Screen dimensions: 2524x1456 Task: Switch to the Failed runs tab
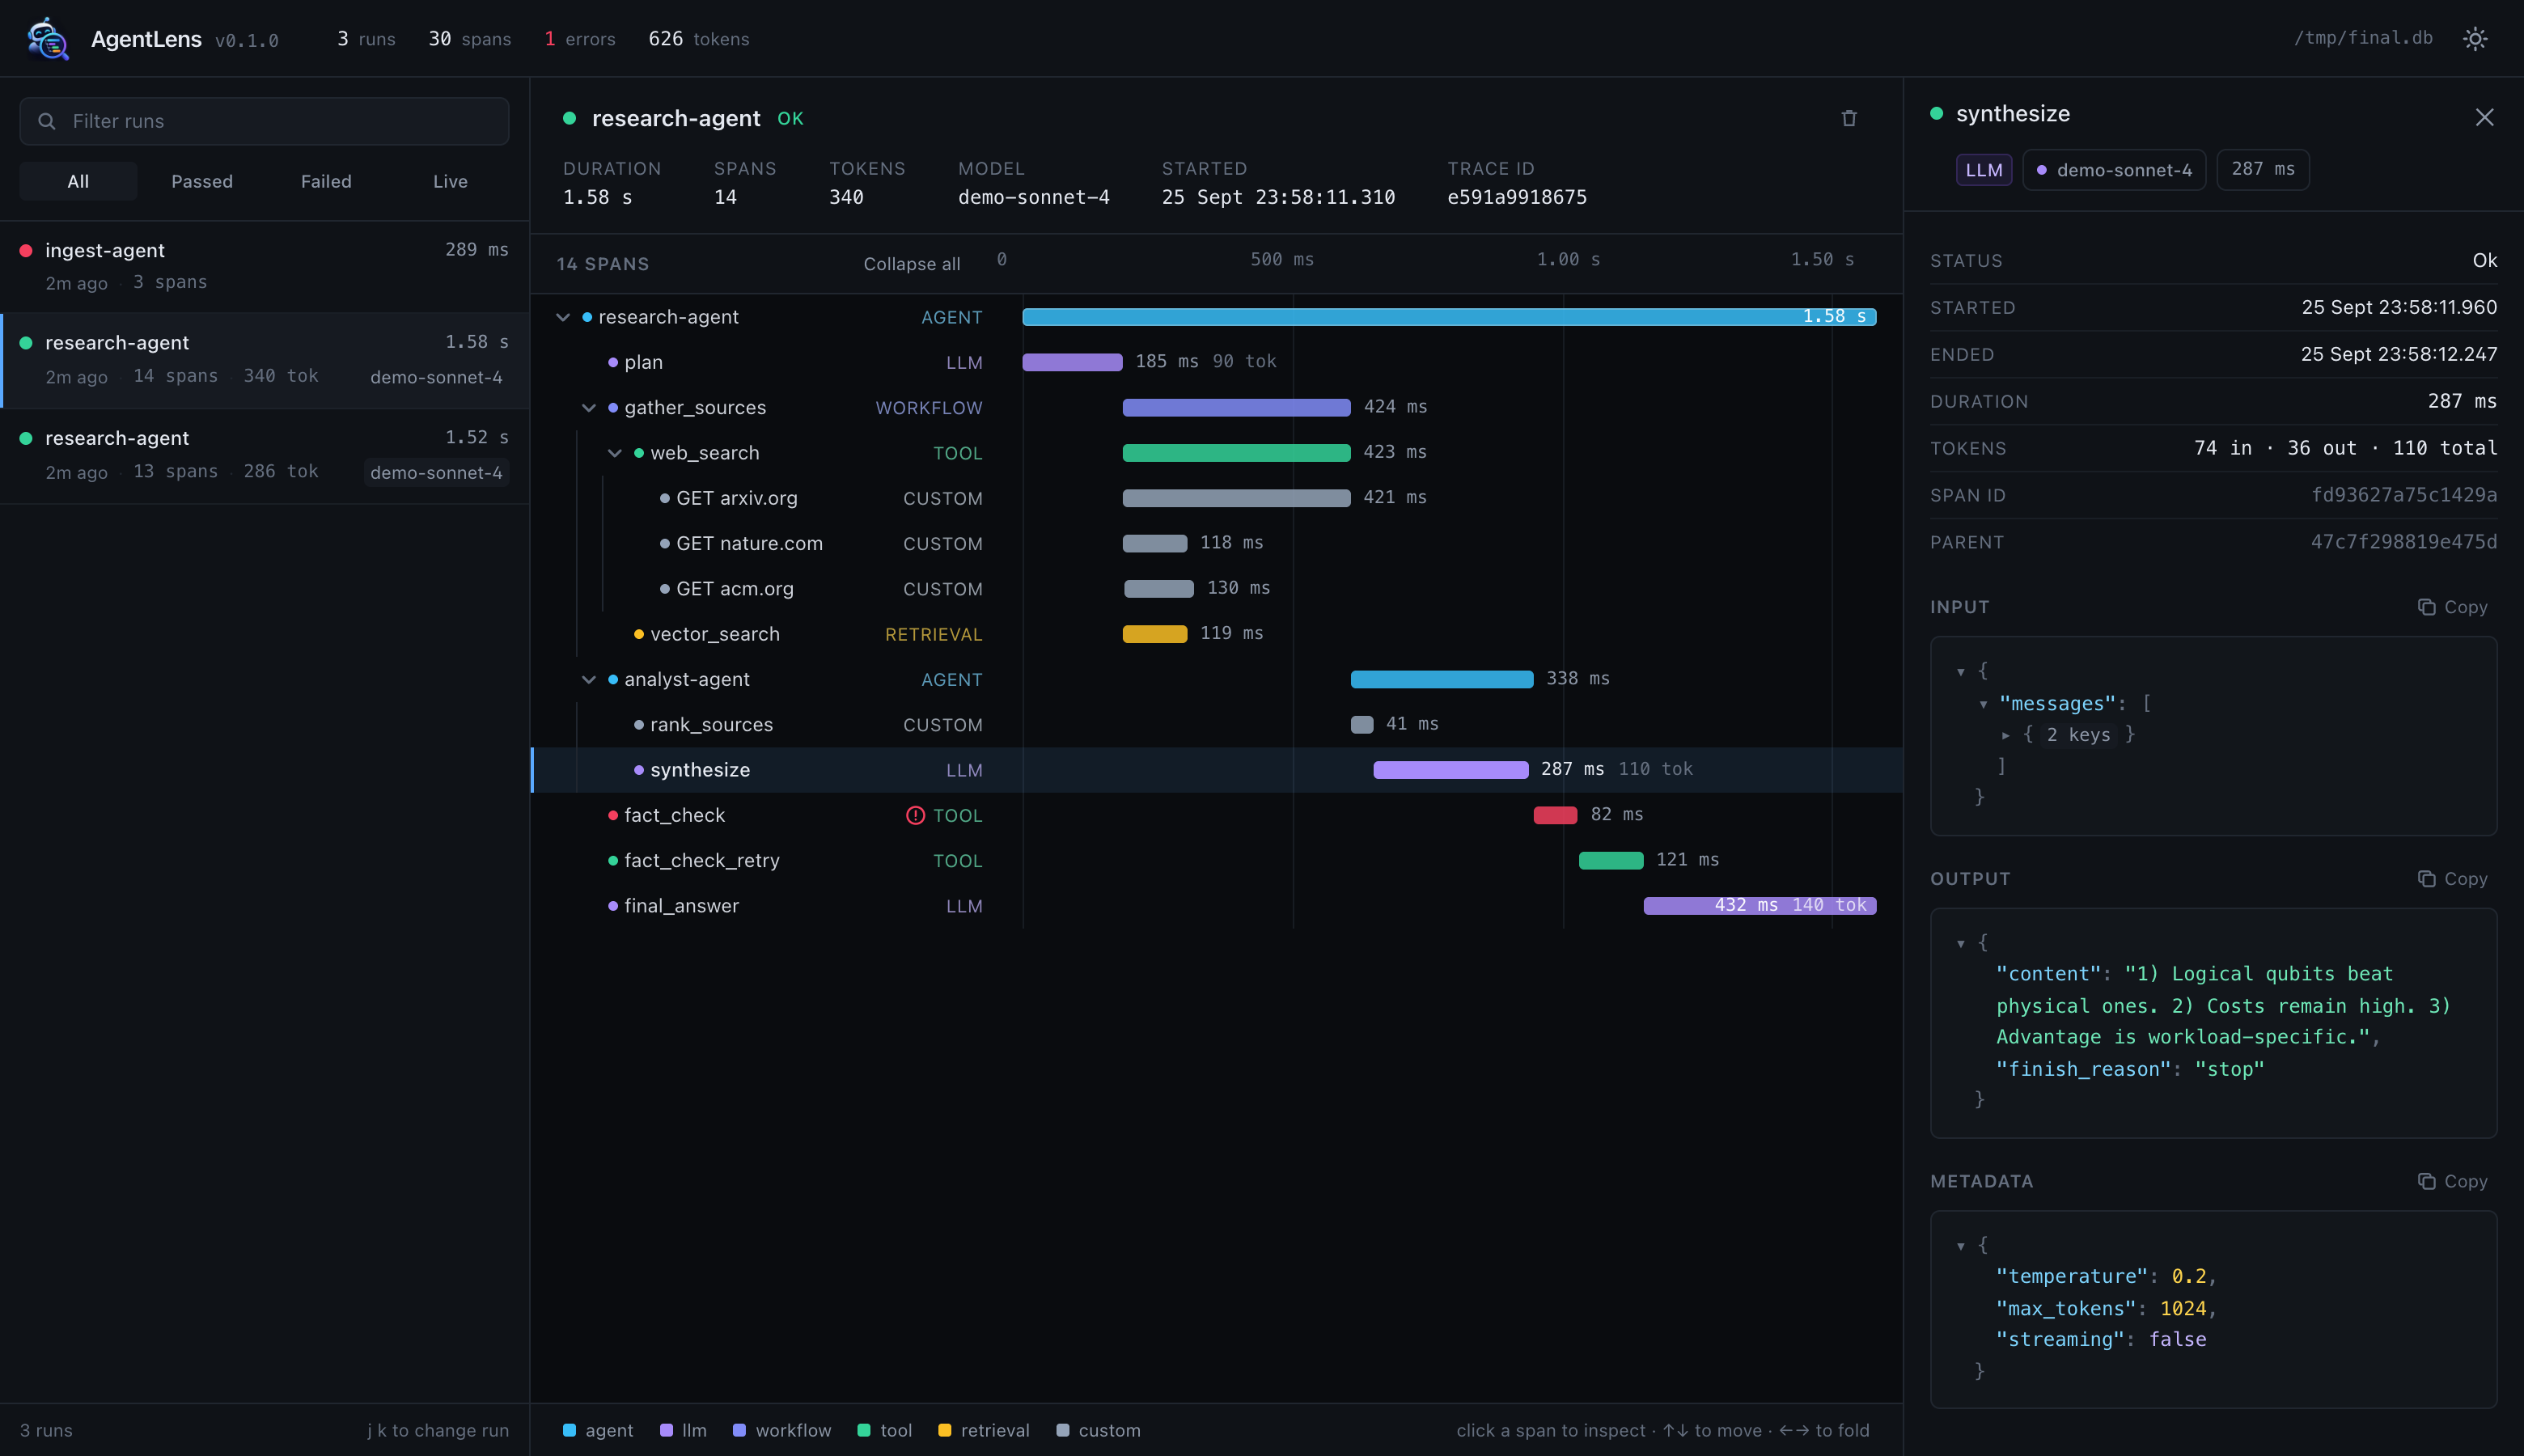click(326, 181)
